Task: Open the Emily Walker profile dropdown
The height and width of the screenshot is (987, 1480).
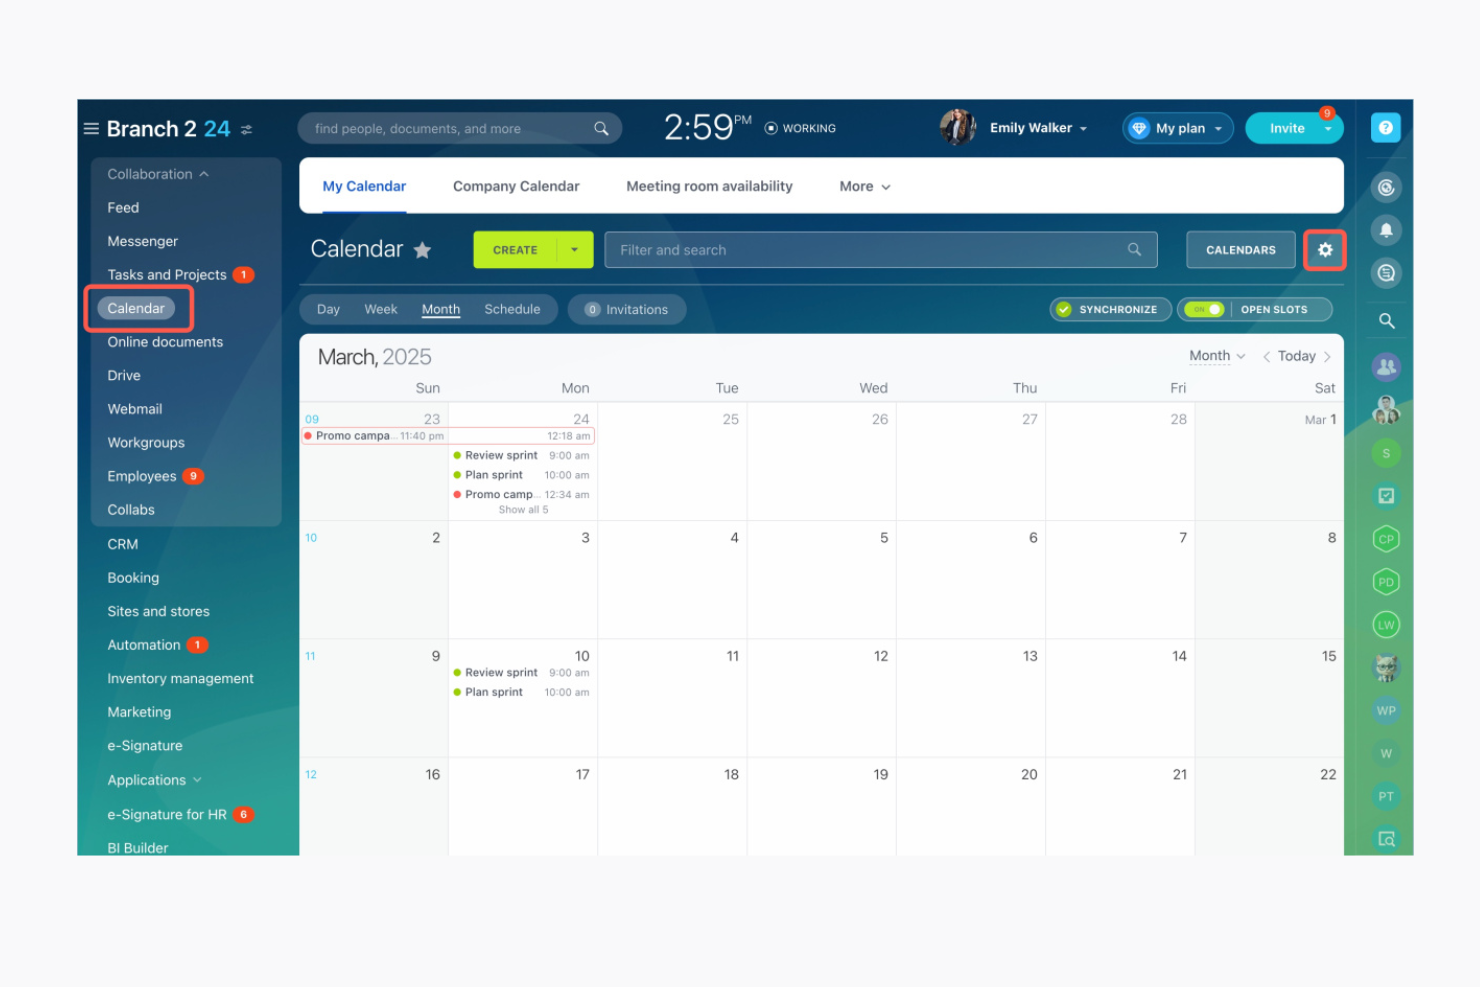Action: click(1038, 128)
